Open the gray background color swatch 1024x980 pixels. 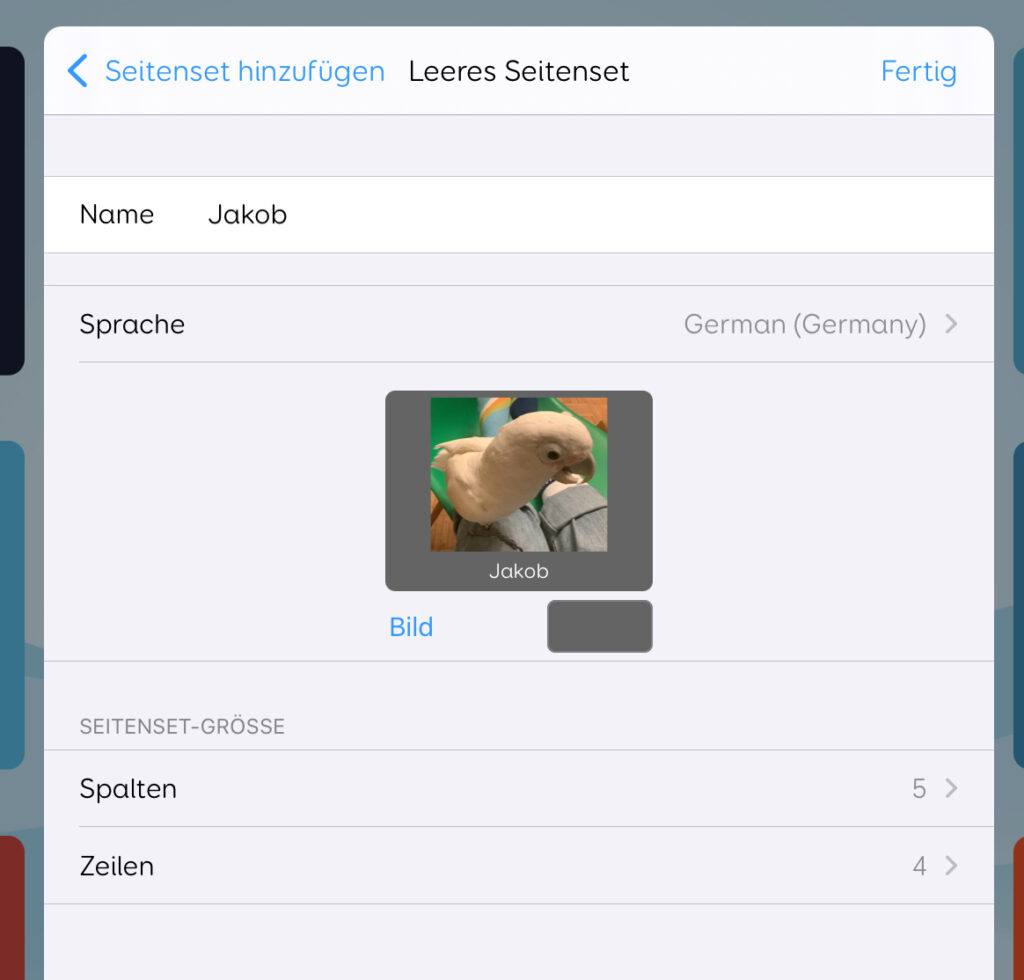(x=600, y=626)
